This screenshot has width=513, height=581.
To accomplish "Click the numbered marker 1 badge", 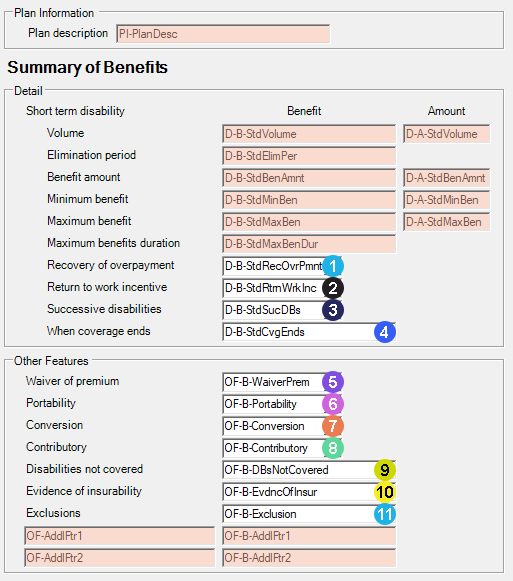I will point(333,266).
